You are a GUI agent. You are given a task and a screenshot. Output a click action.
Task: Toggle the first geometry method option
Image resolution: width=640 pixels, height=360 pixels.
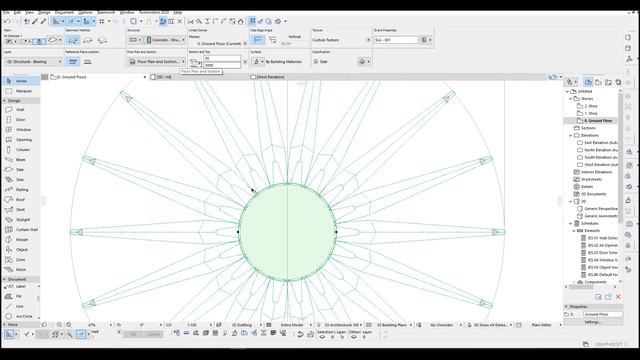click(73, 40)
